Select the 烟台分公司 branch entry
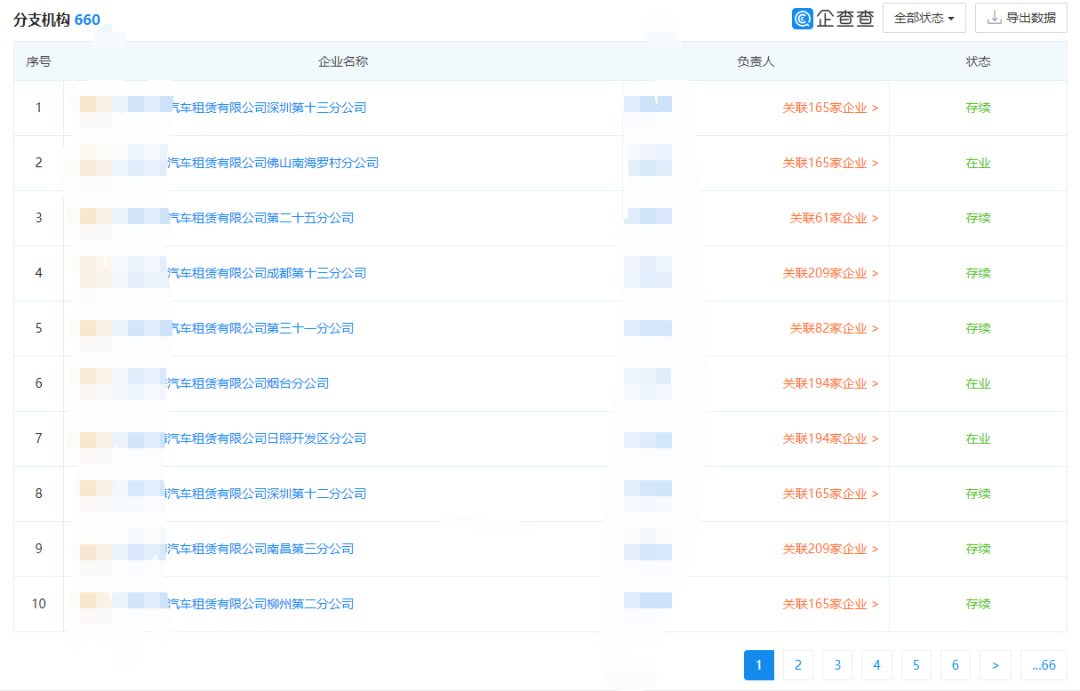 (247, 383)
